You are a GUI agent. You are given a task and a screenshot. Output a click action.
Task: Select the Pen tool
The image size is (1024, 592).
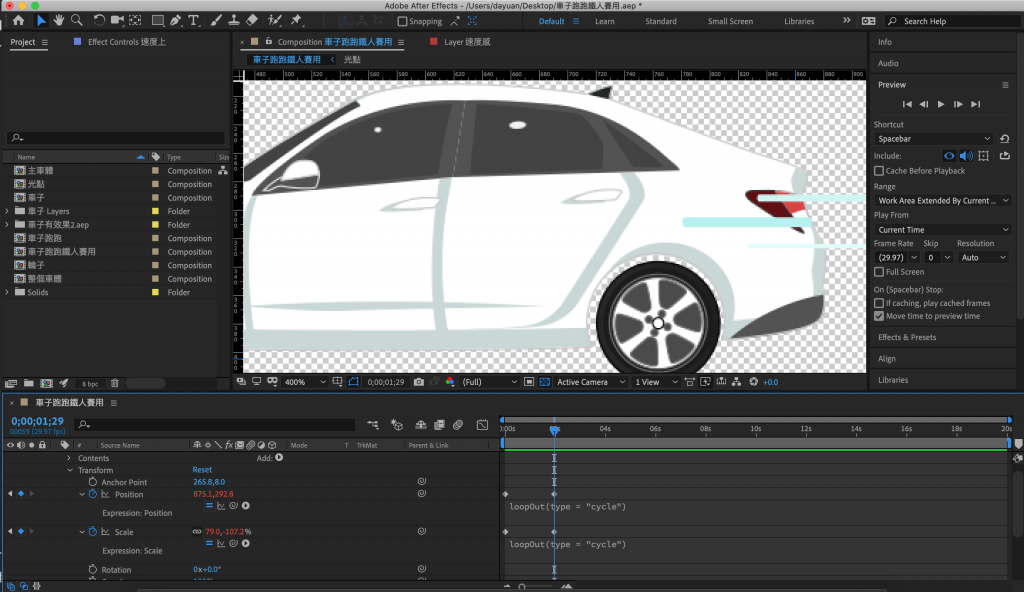(176, 20)
